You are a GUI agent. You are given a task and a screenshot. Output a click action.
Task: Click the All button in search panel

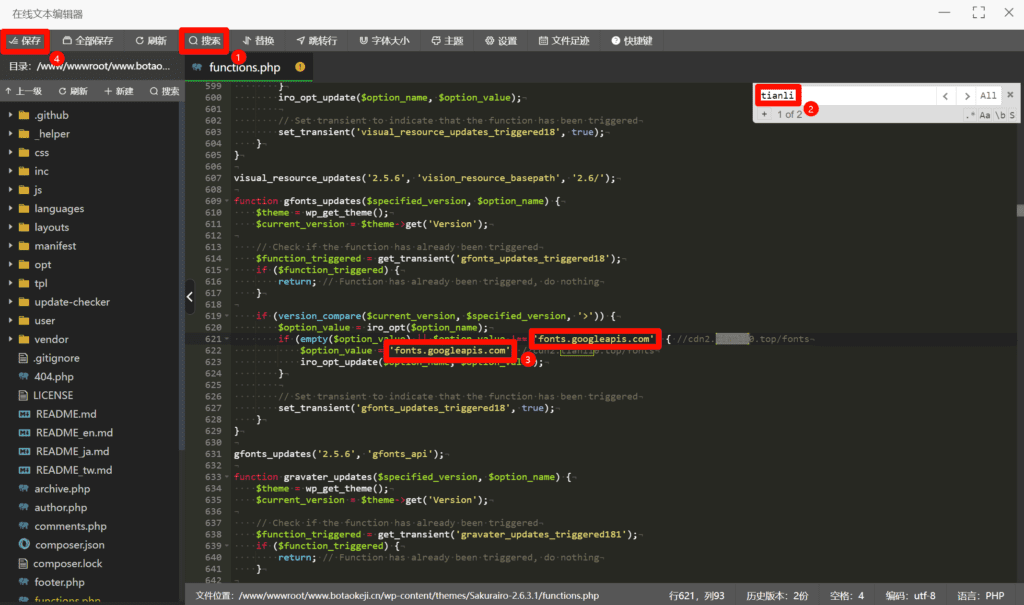click(x=988, y=94)
